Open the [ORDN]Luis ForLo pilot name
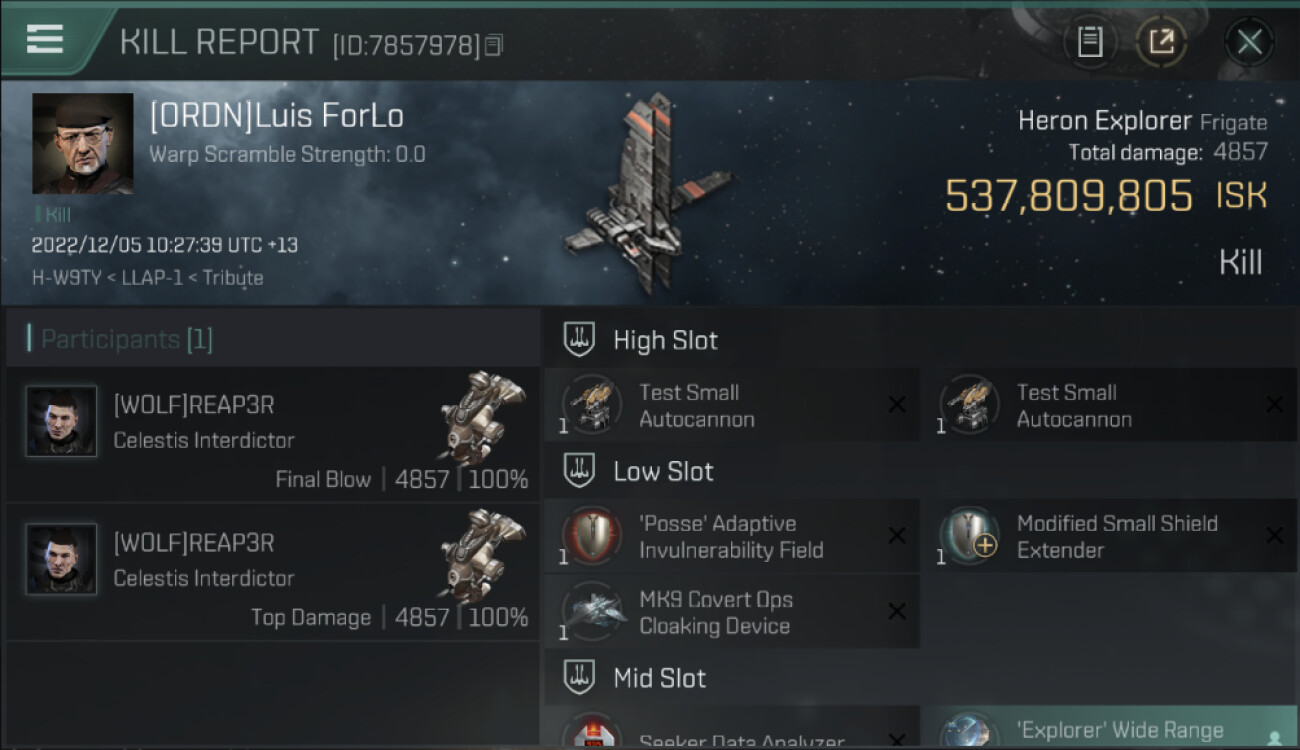This screenshot has height=750, width=1300. click(x=277, y=116)
